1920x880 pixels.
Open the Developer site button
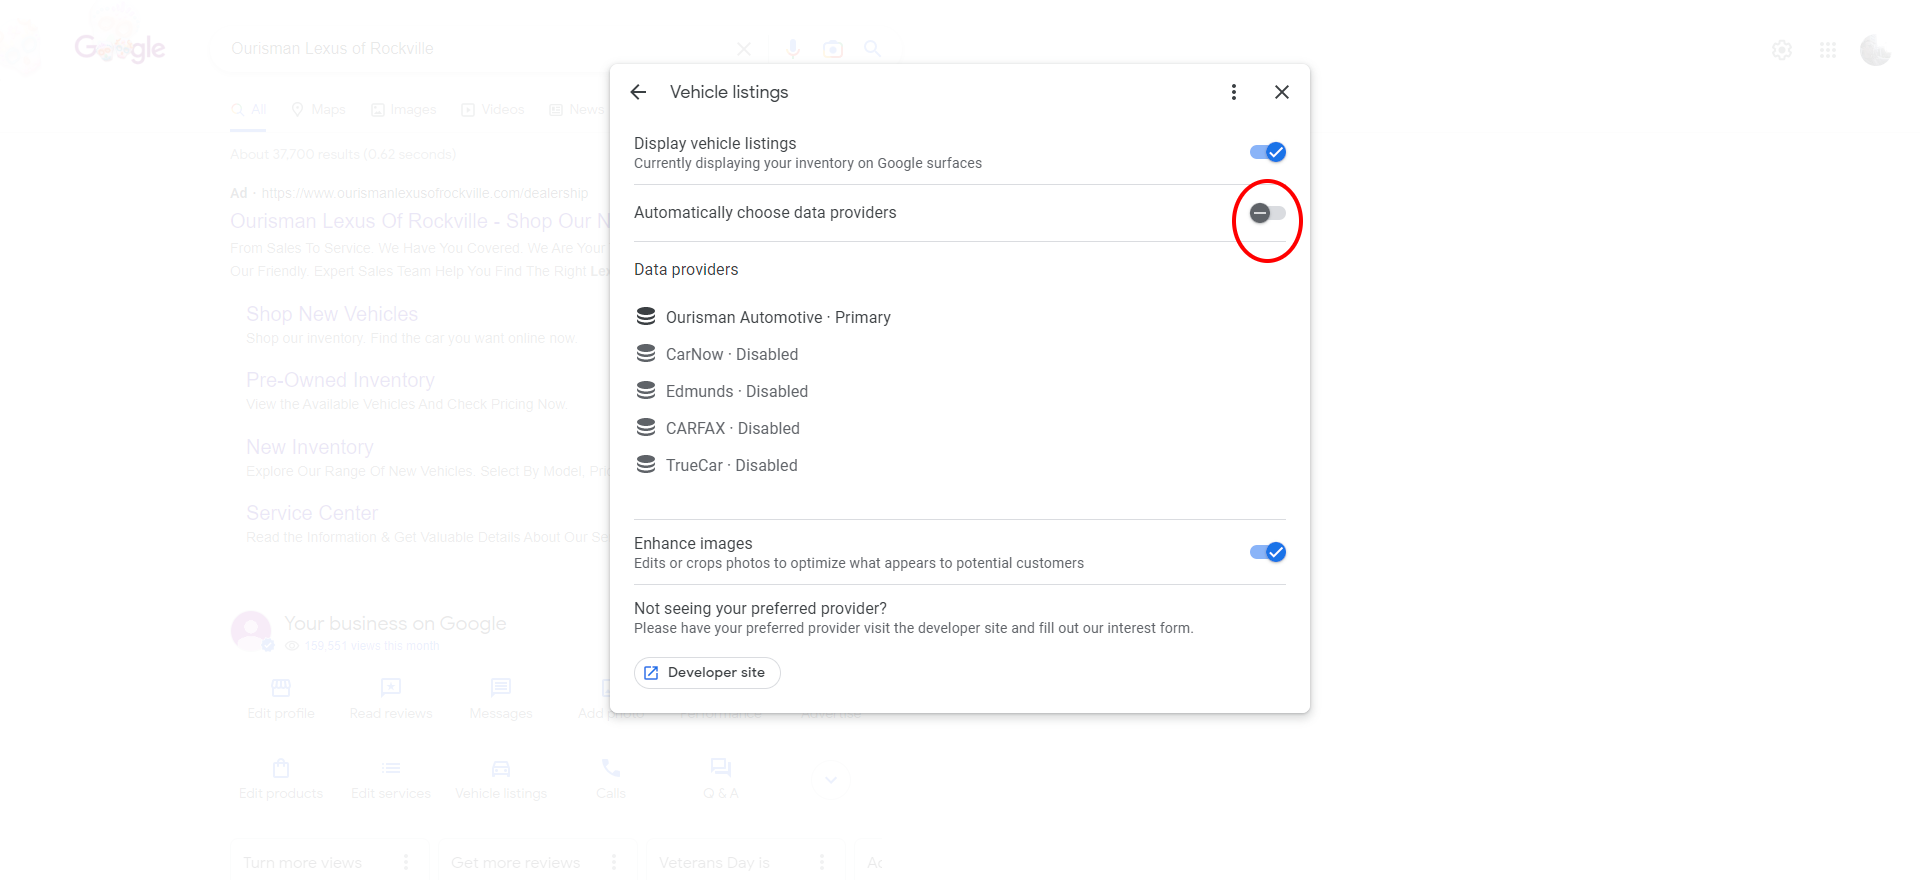(707, 673)
